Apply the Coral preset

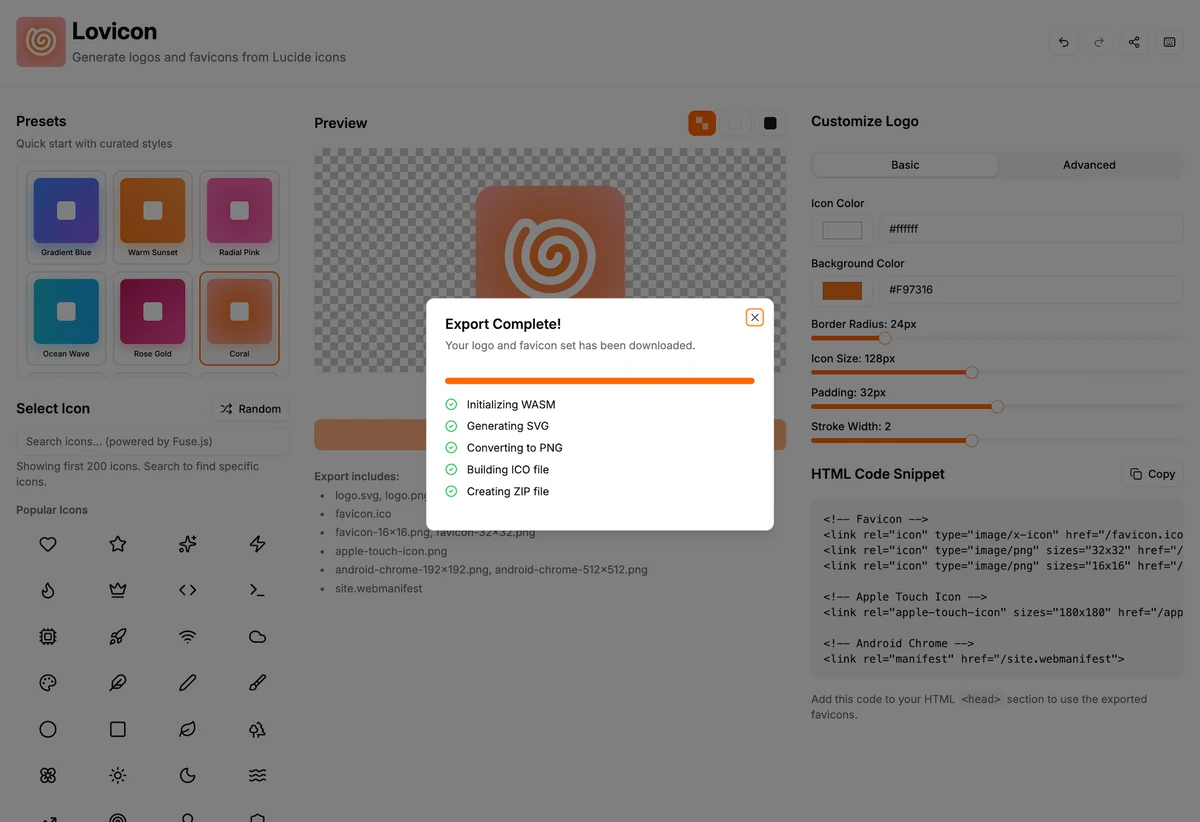(x=239, y=318)
